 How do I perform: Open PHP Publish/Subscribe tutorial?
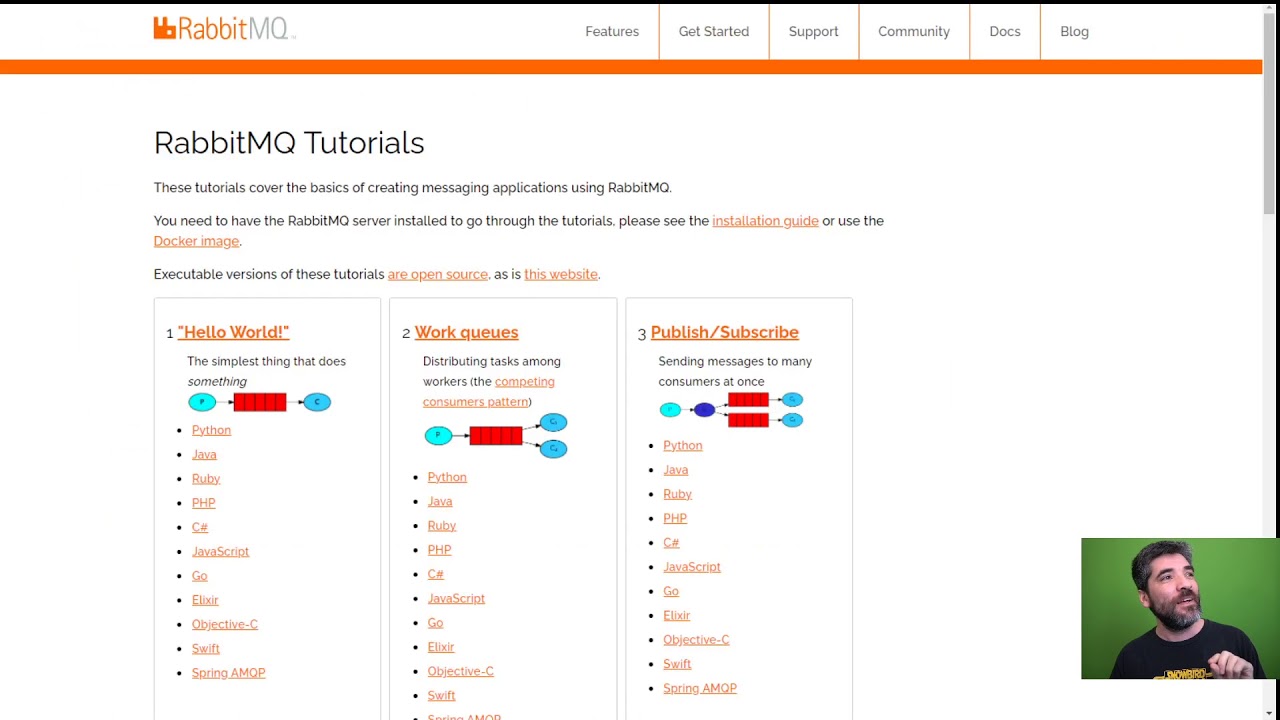tap(675, 518)
